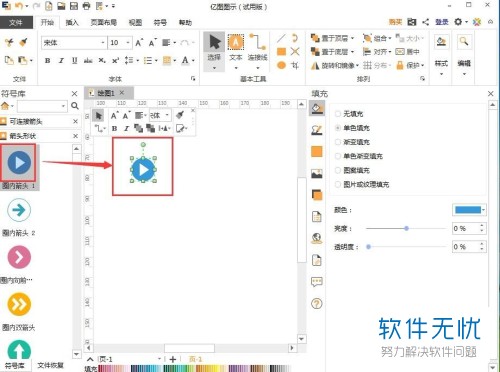This screenshot has width=500, height=372.
Task: Switch to 文件恢复 panel tab at bottom
Action: tap(50, 365)
